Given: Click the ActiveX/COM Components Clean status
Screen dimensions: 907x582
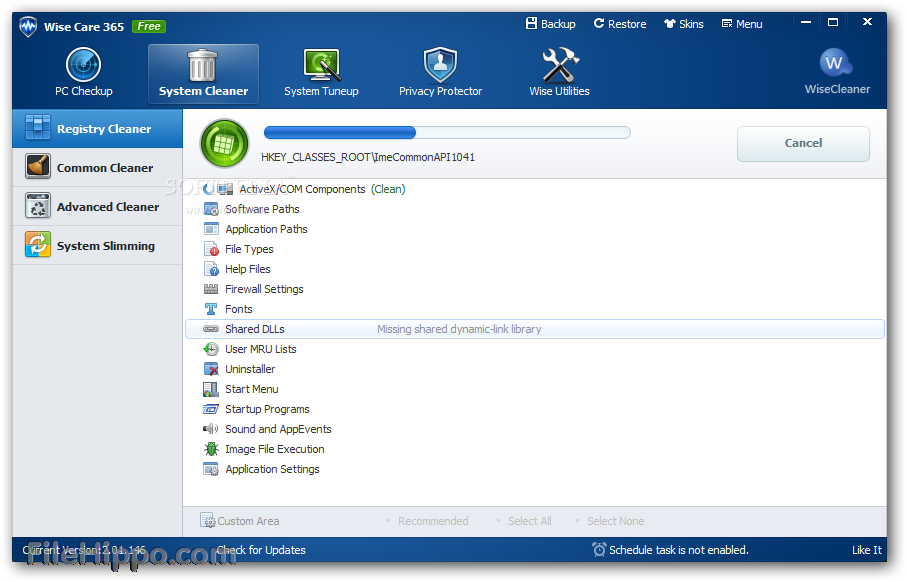Looking at the screenshot, I should (x=388, y=189).
